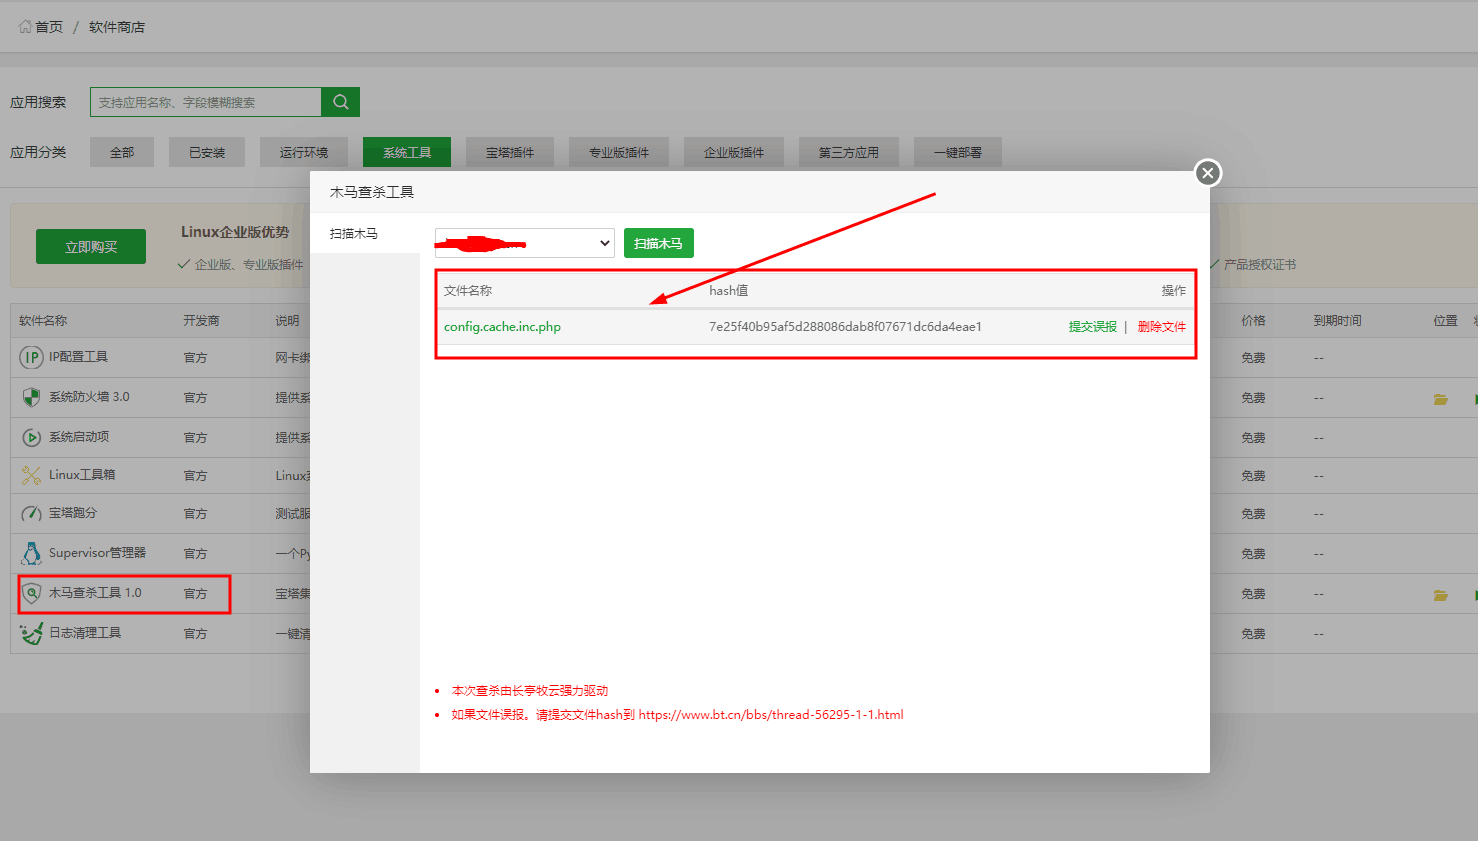Screen dimensions: 1478x841
Task: Click the hash值 column header
Action: (728, 291)
